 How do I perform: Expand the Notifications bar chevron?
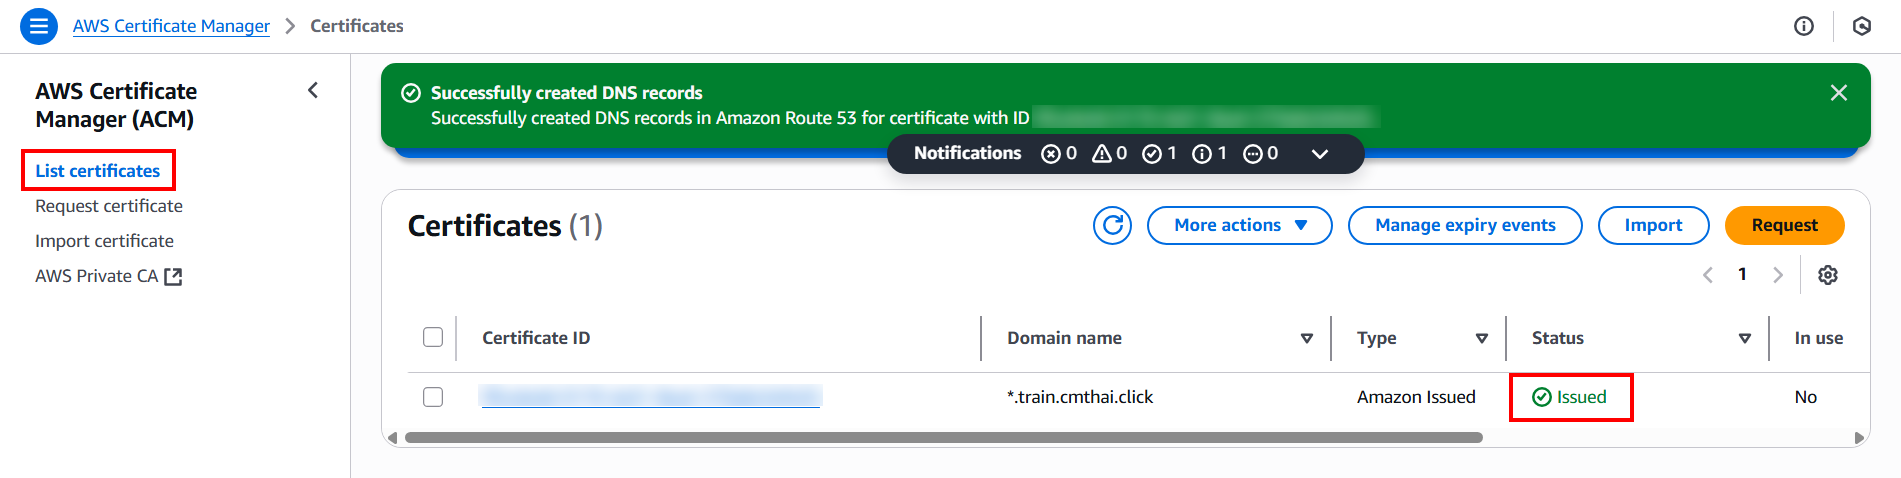1320,154
